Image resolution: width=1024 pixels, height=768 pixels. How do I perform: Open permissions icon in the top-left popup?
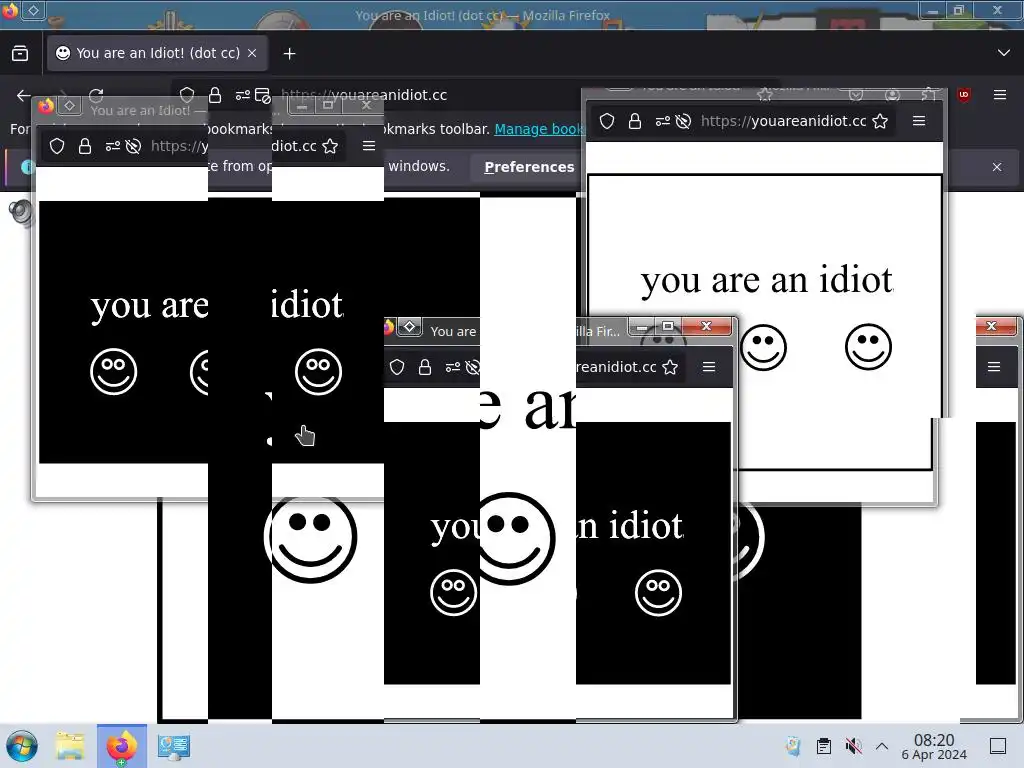click(112, 146)
